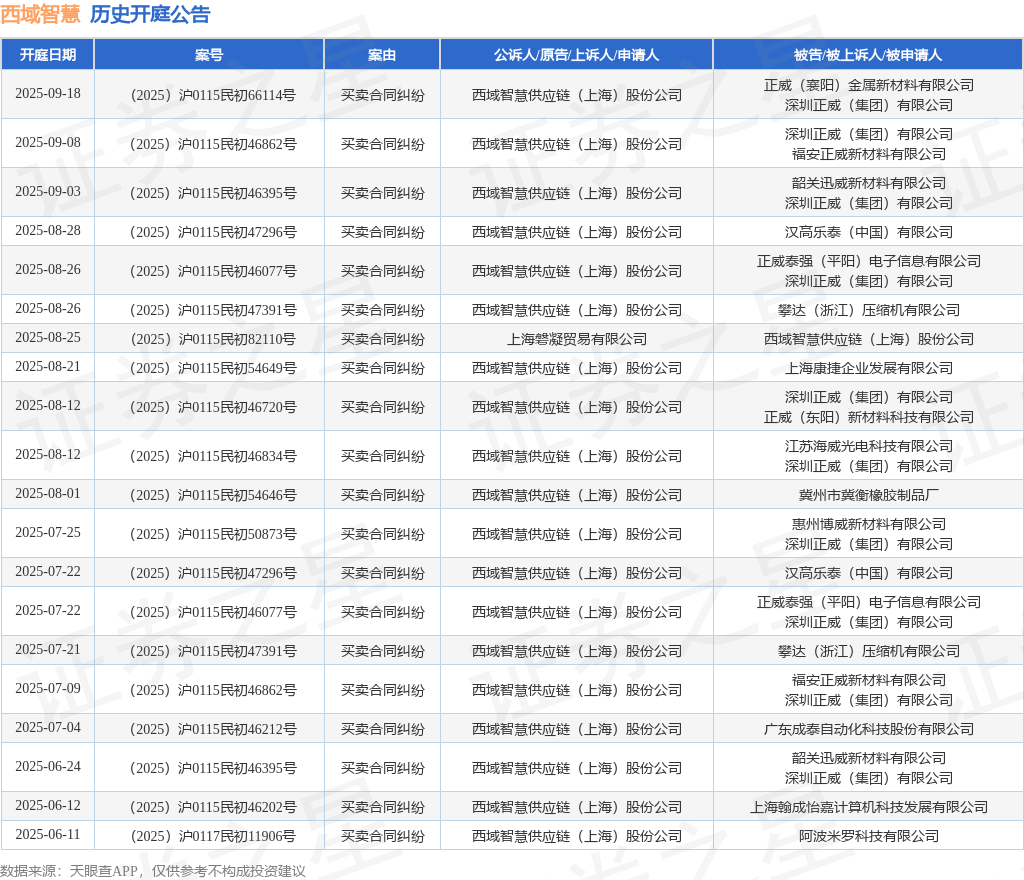The width and height of the screenshot is (1024, 880).
Task: Click 正威（襄阳）金属新材料有限公司
Action: pyautogui.click(x=869, y=86)
